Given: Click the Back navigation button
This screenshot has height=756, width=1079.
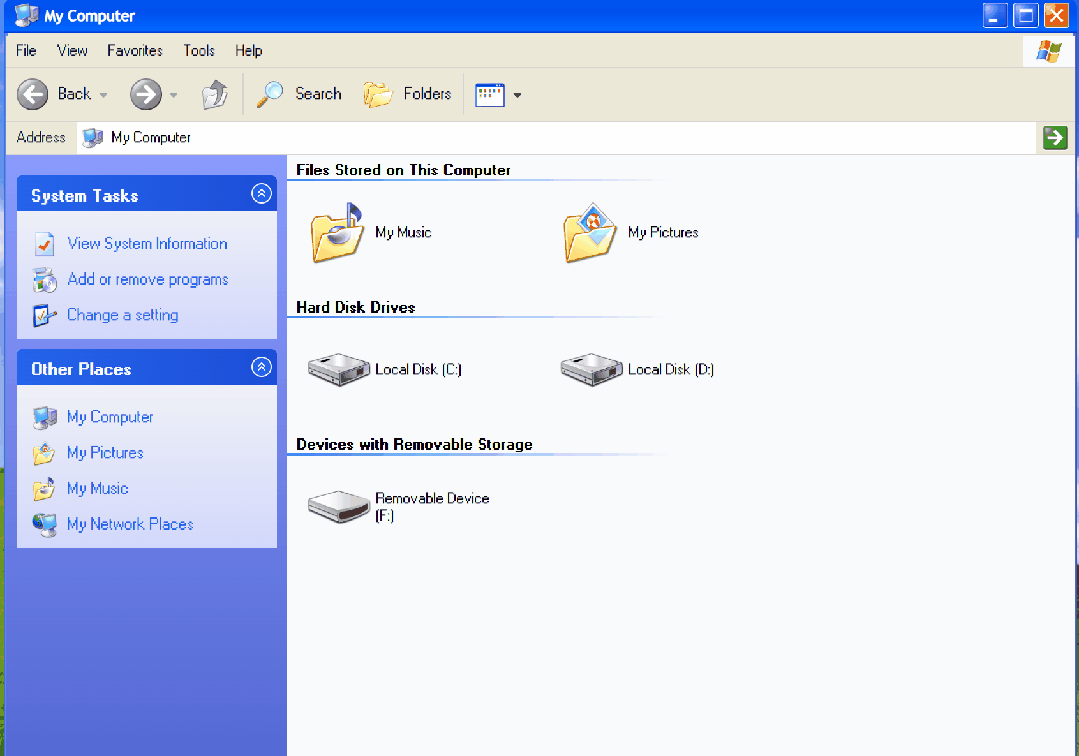Looking at the screenshot, I should coord(33,94).
